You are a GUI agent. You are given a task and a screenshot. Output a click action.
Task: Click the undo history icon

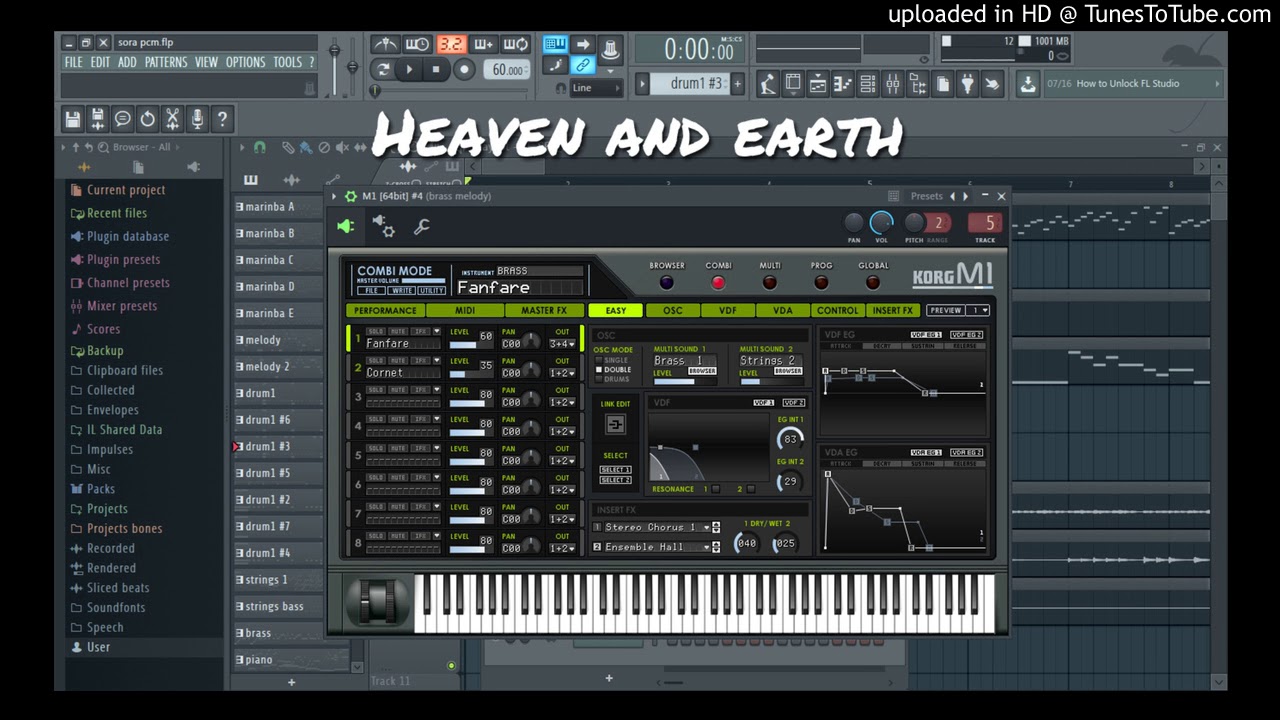[147, 119]
